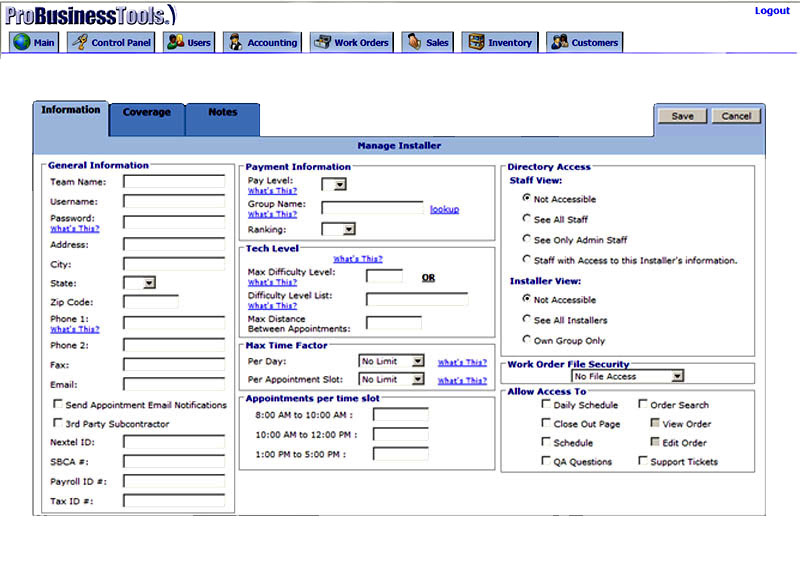Expand the Ranking dropdown
Screen dimensions: 800x588
point(338,229)
